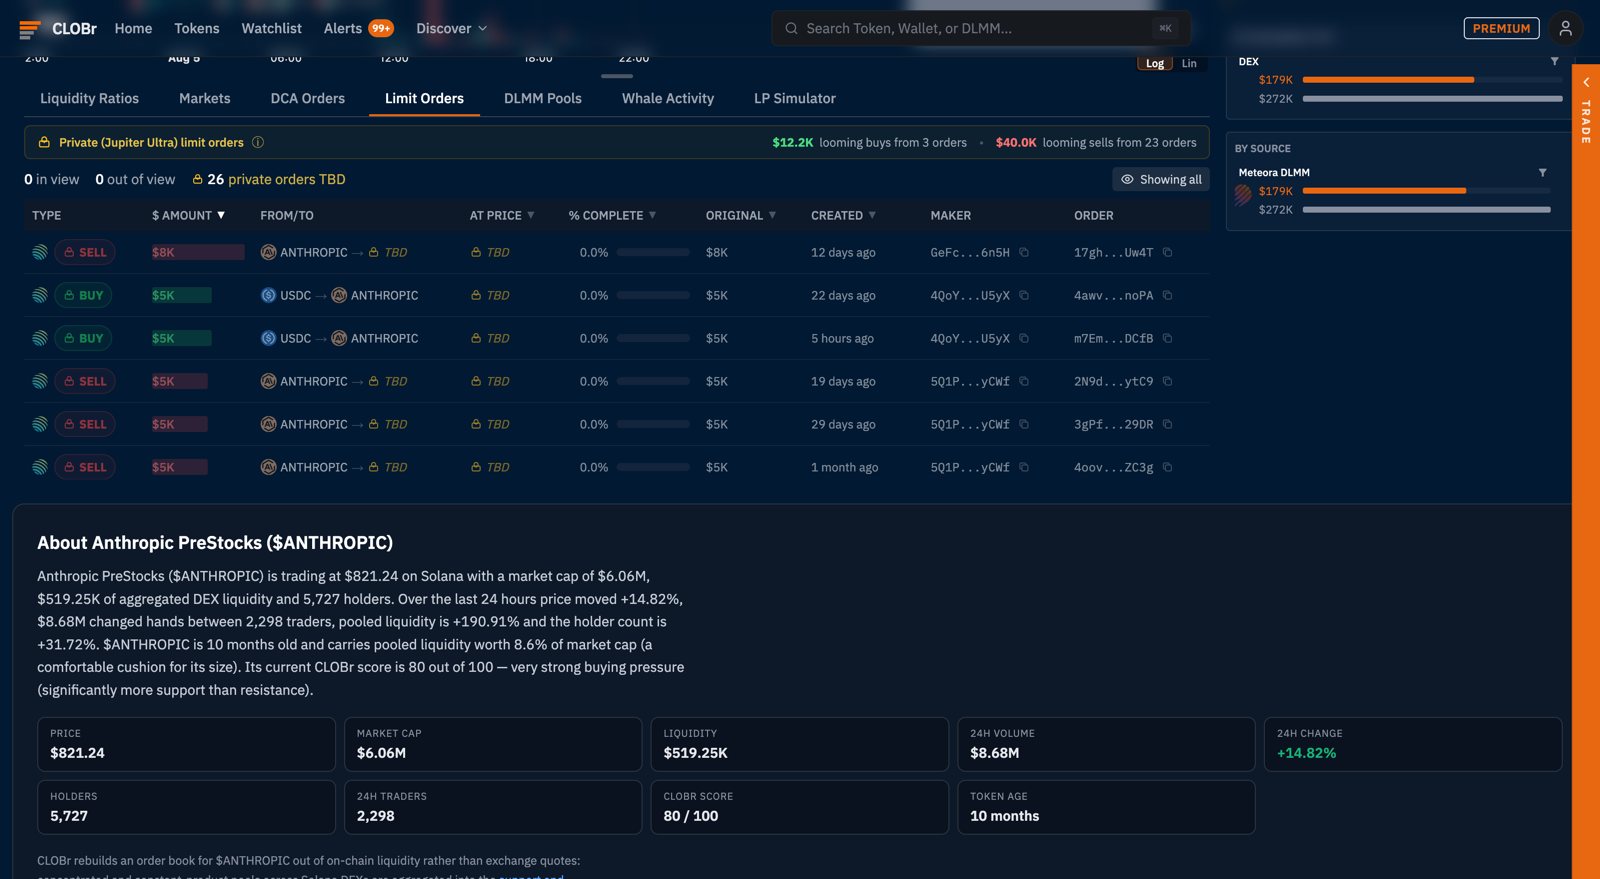
Task: Copy order ID 3gPf...29DR
Action: pyautogui.click(x=1167, y=424)
